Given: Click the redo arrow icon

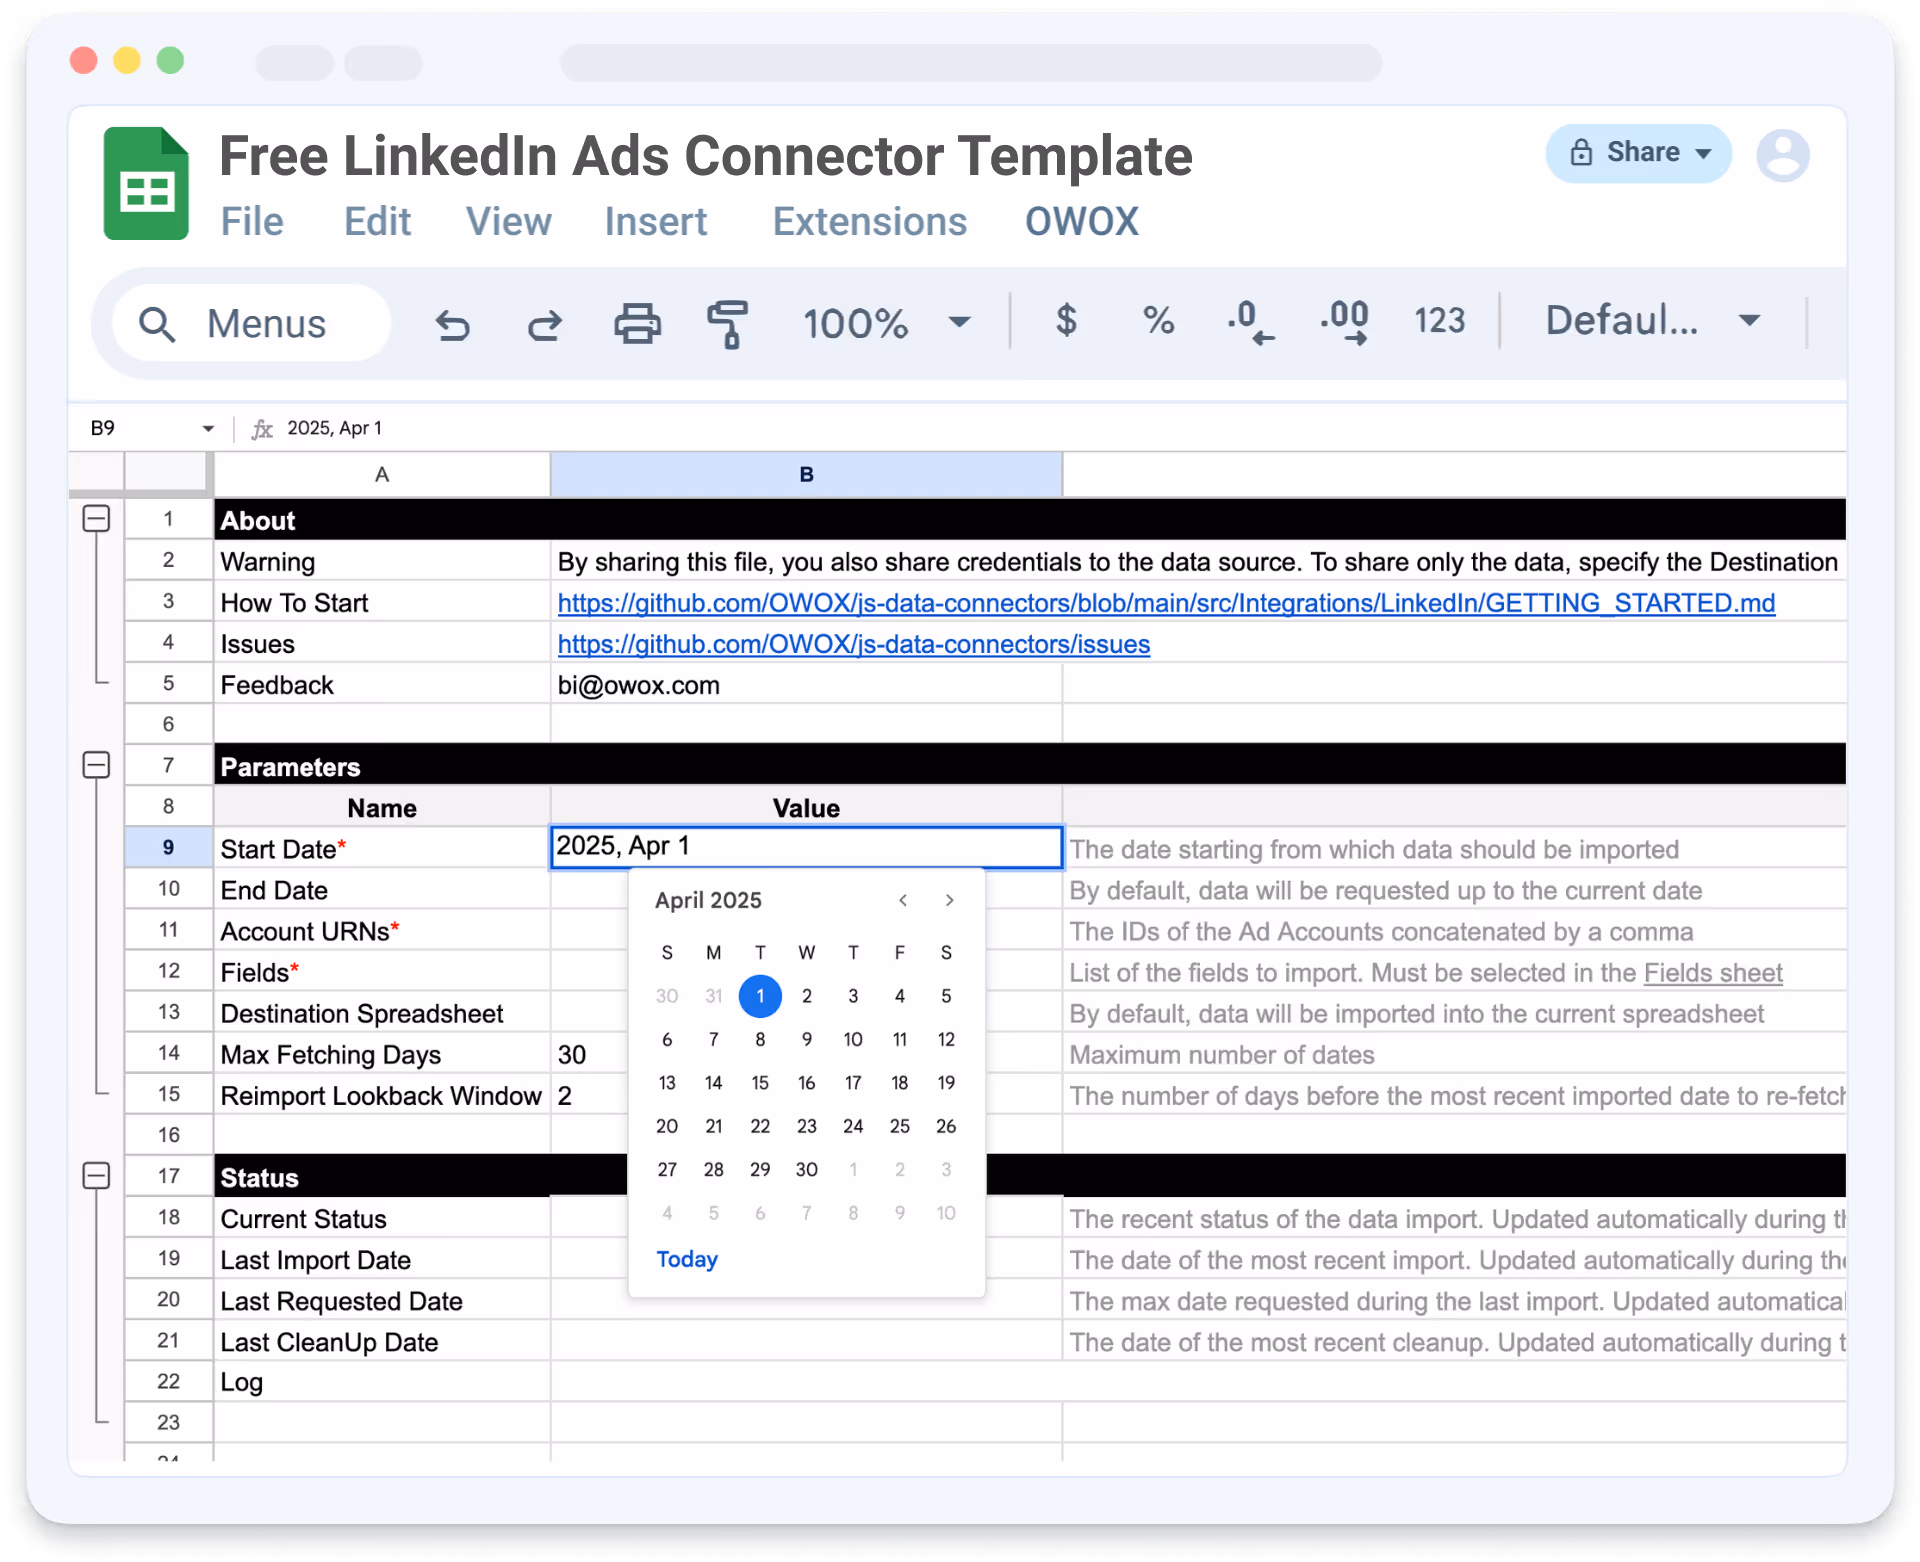Looking at the screenshot, I should click(x=545, y=324).
